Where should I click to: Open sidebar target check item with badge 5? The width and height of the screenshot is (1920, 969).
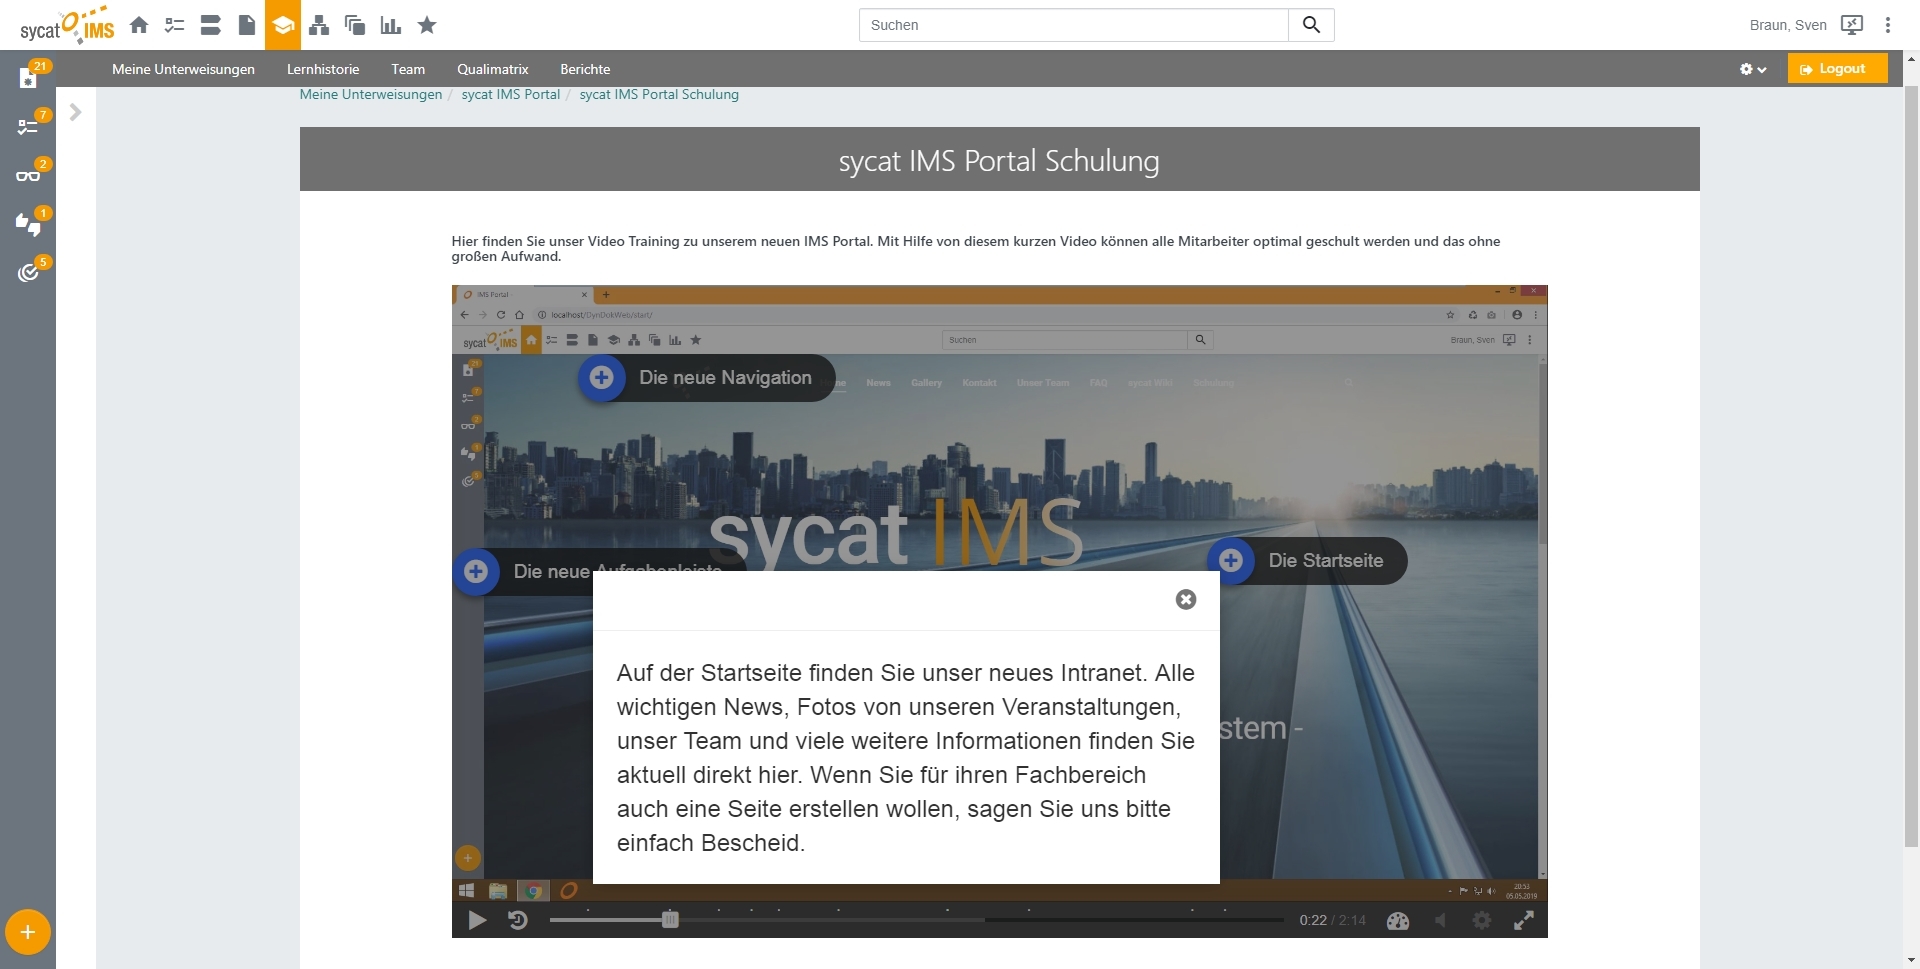click(28, 272)
